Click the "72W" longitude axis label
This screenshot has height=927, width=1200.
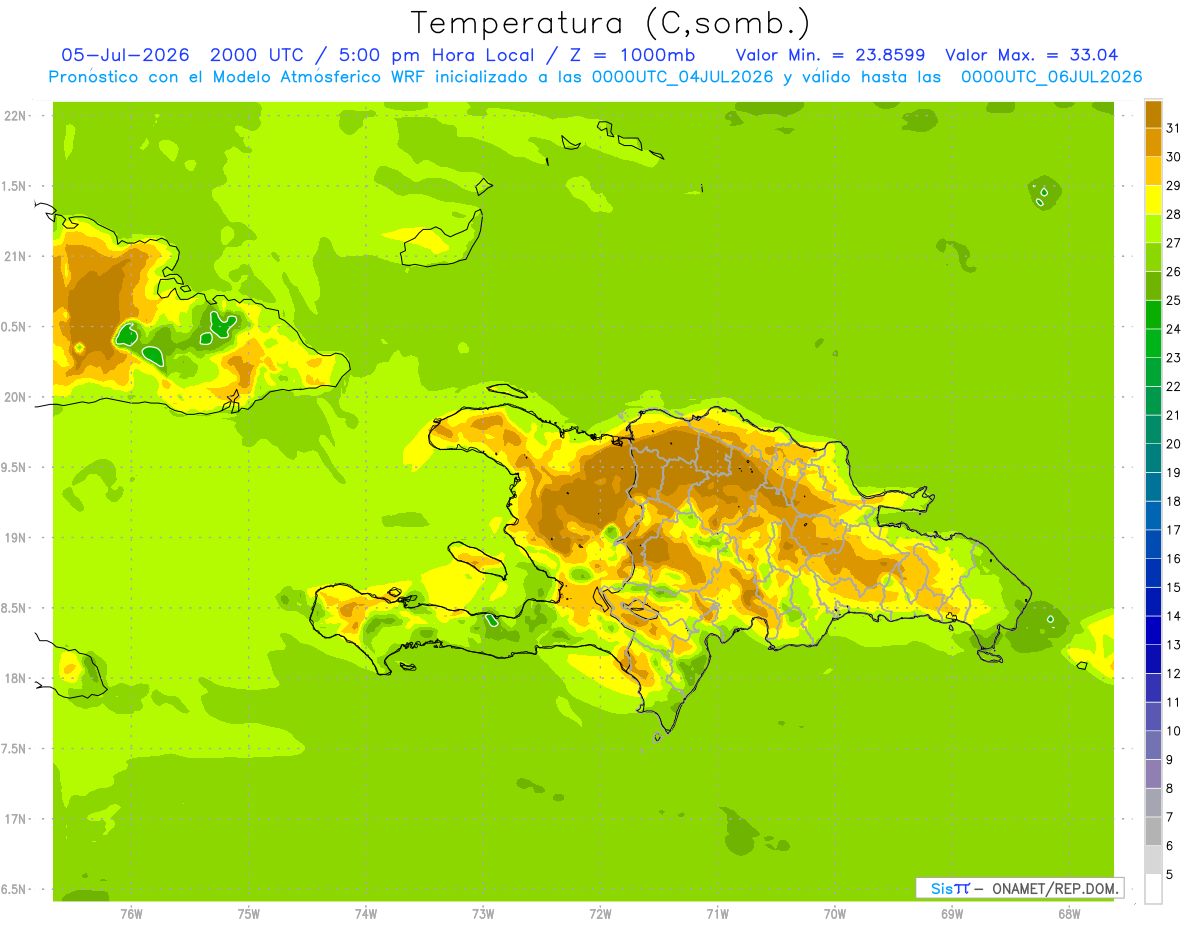600,914
